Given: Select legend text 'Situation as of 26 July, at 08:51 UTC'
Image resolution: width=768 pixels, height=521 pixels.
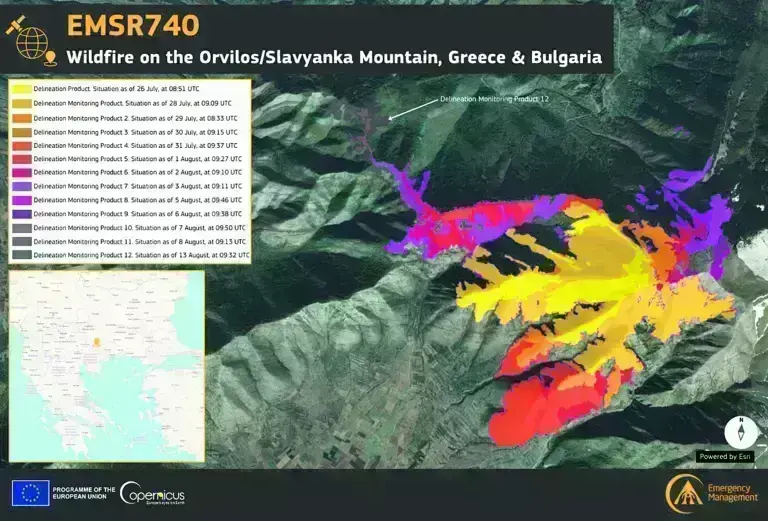Looking at the screenshot, I should pyautogui.click(x=146, y=89).
